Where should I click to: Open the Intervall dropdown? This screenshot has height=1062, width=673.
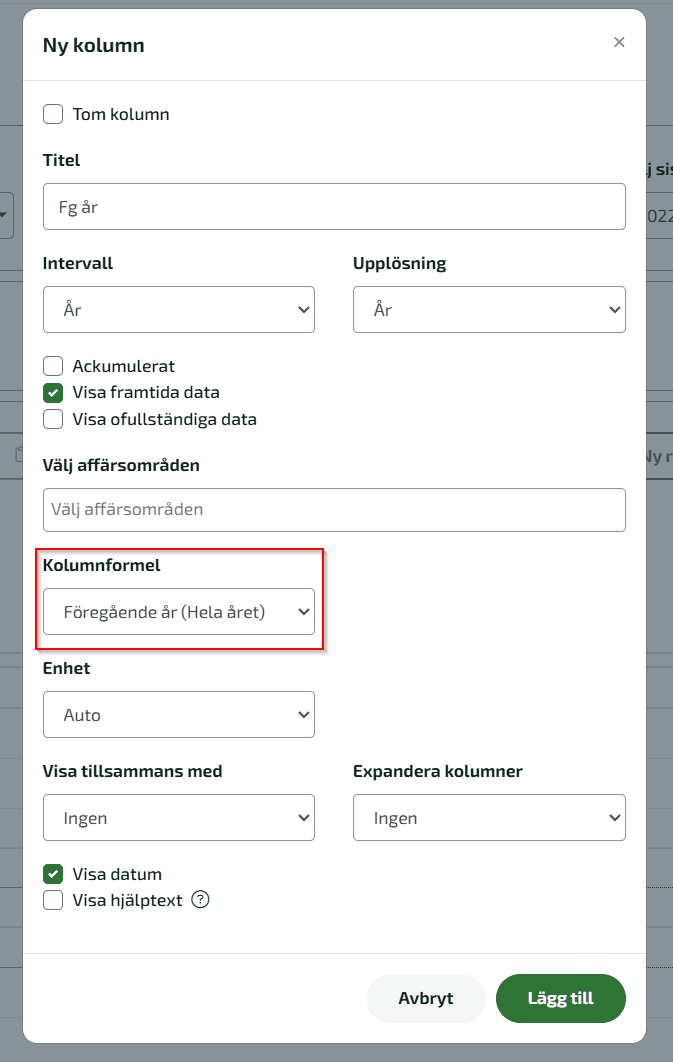point(179,310)
